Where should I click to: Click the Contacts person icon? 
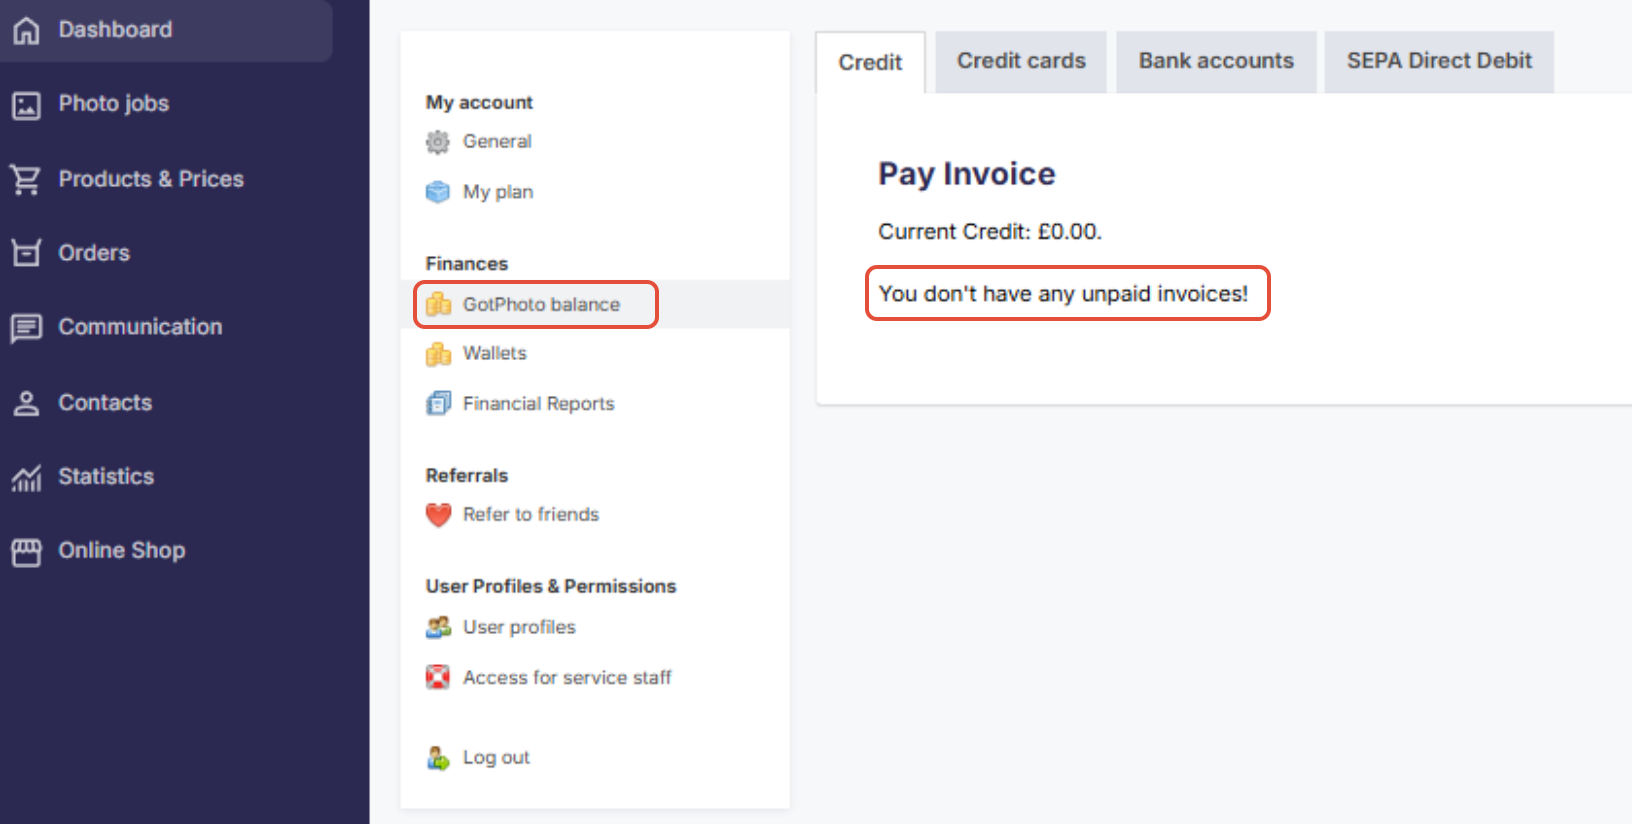point(25,402)
